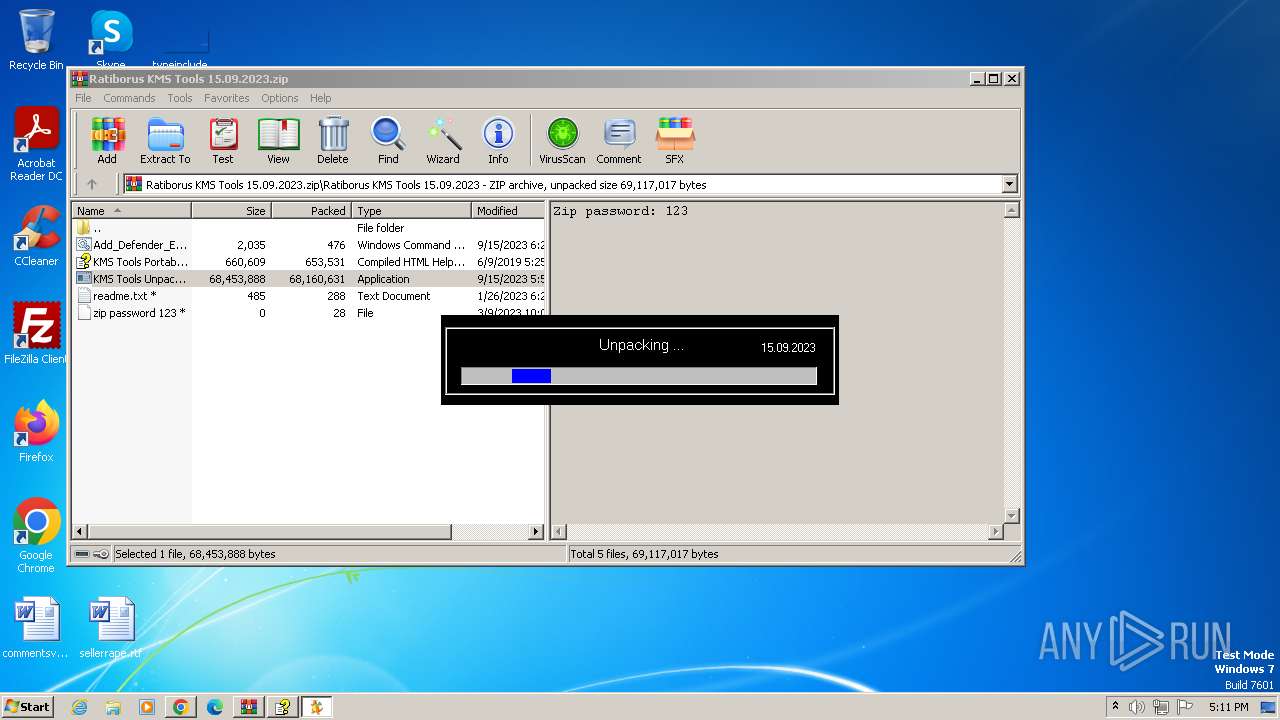
Task: Open commentsv document icon
Action: pos(36,628)
